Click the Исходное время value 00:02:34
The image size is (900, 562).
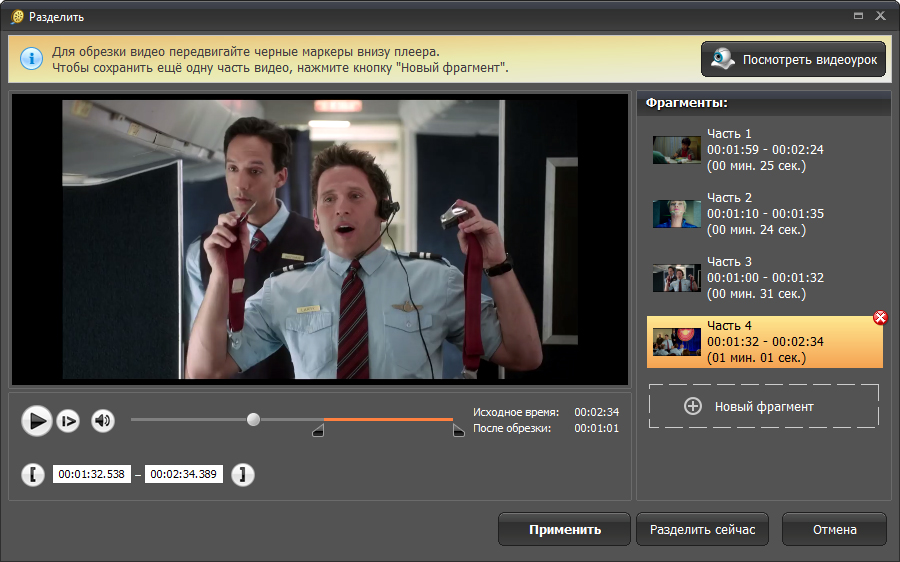(x=596, y=412)
